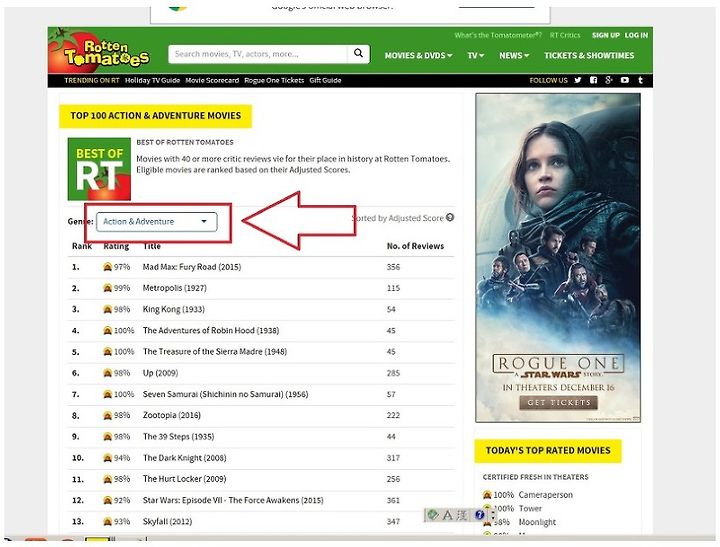
Task: Click the No. of Reviews column header
Action: (415, 246)
